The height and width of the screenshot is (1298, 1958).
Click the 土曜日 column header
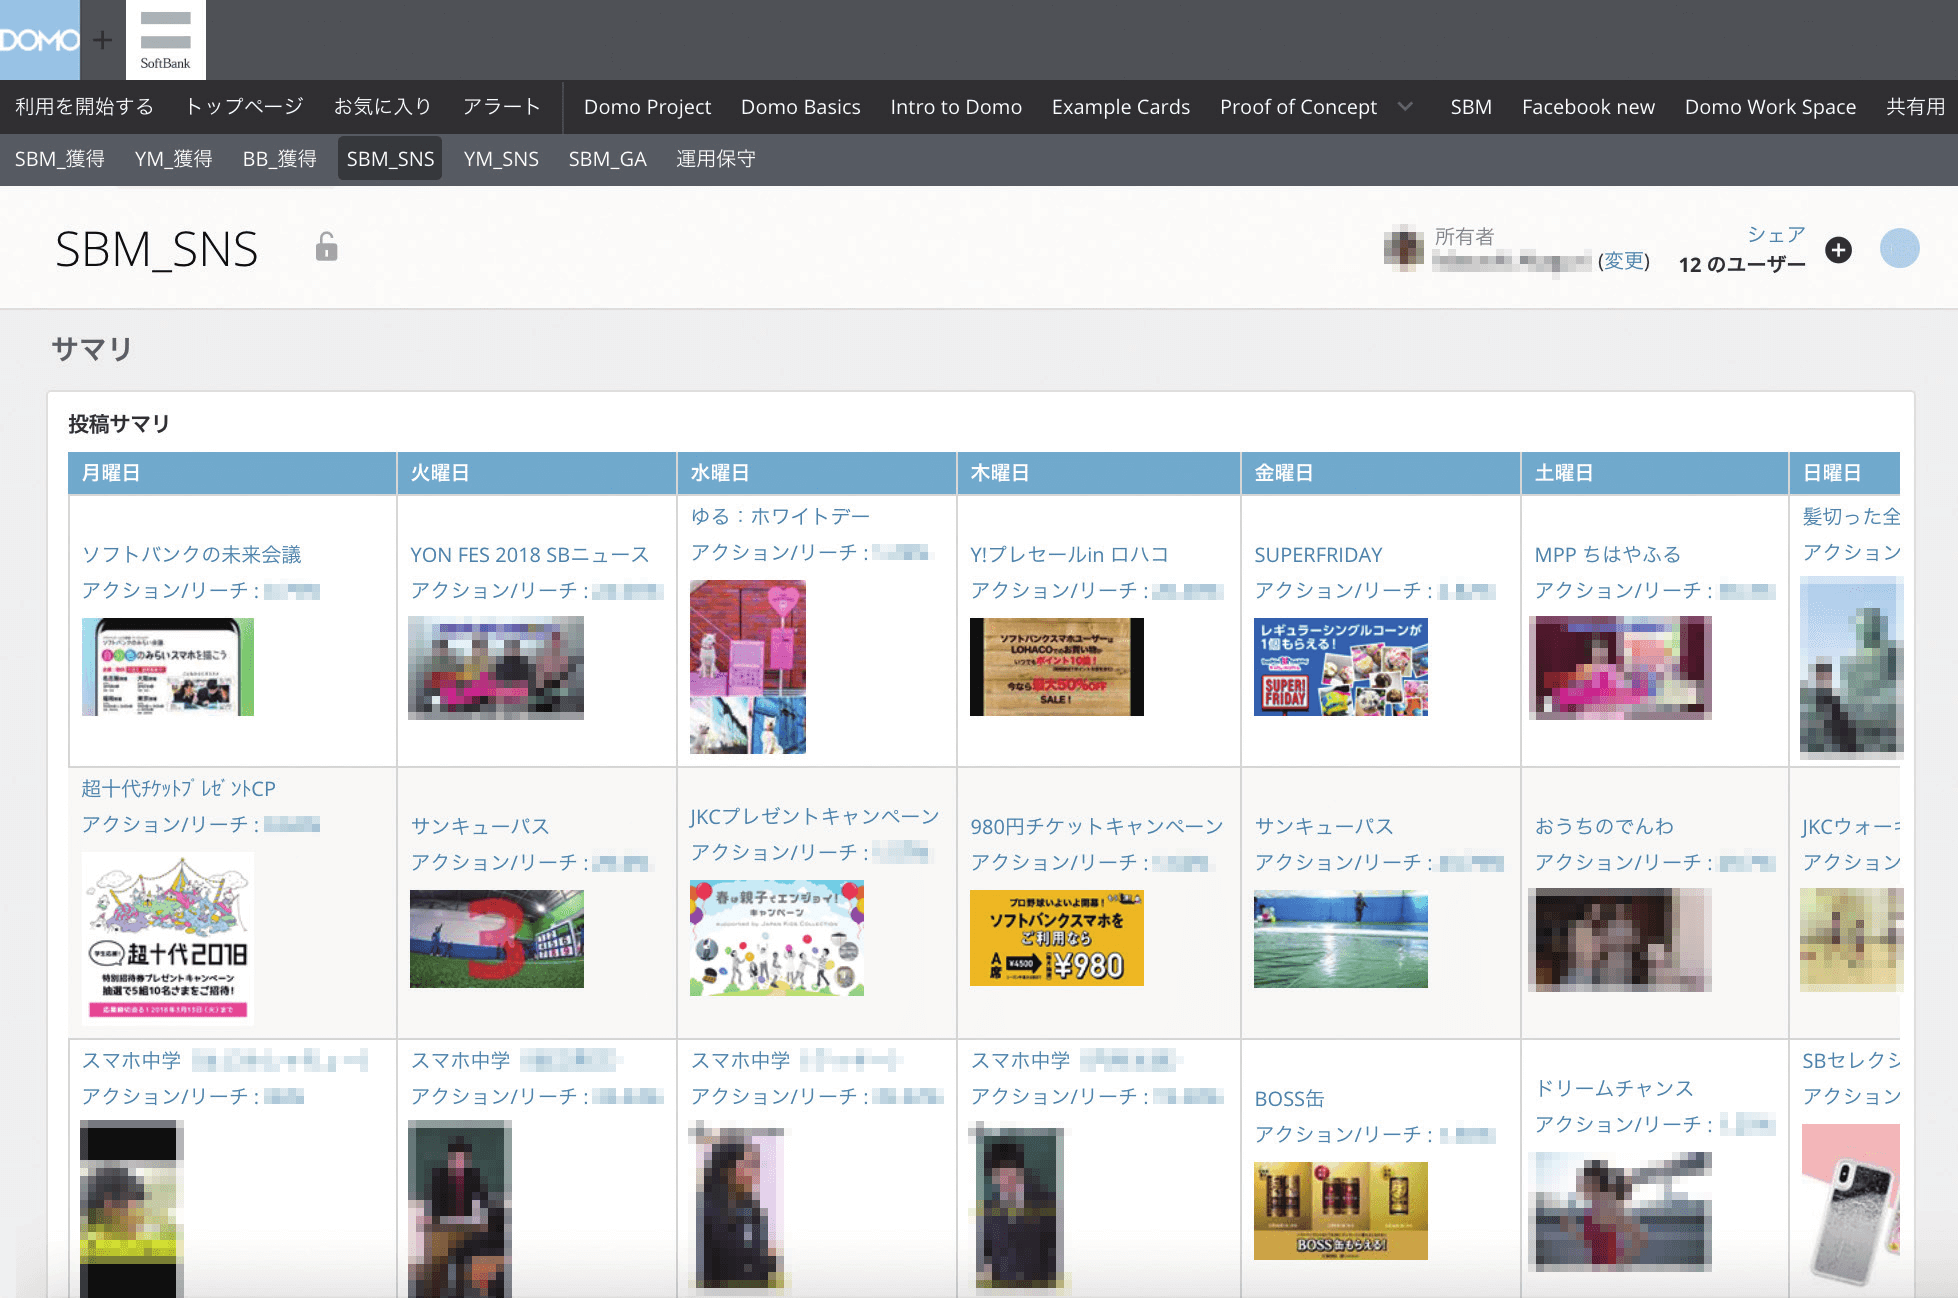tap(1655, 473)
